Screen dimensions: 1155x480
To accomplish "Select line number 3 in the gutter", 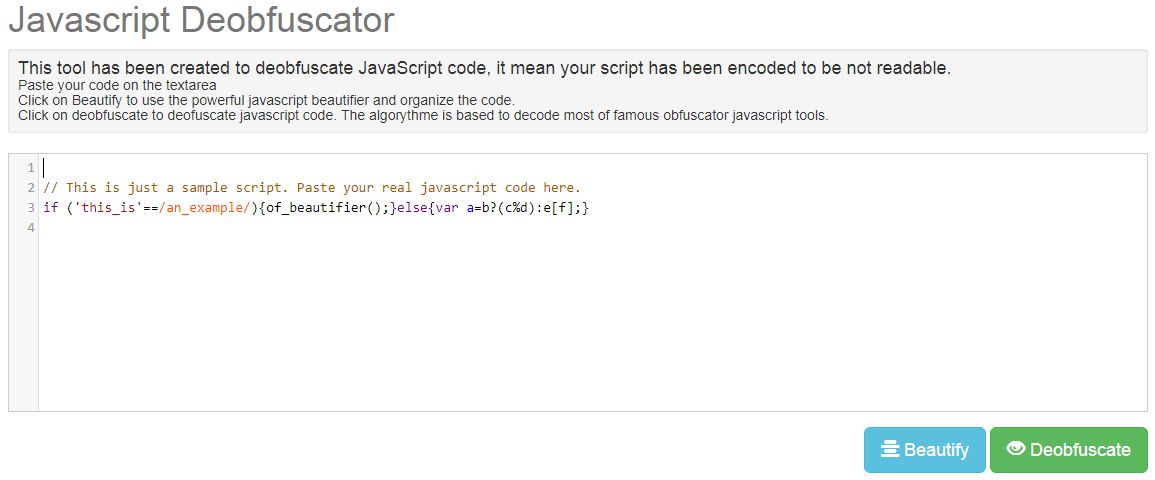I will coord(31,208).
